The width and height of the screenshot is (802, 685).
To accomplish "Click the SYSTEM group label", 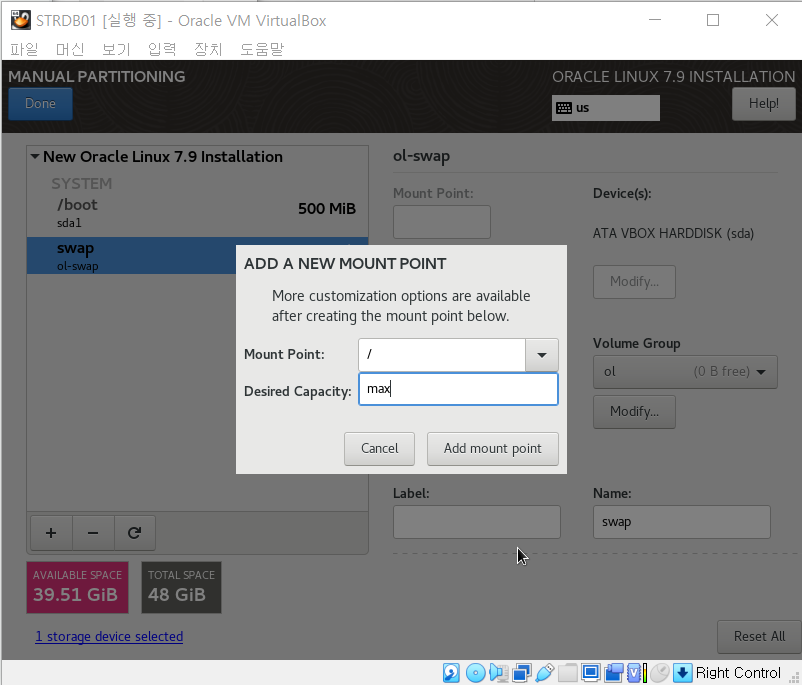I will pyautogui.click(x=81, y=184).
